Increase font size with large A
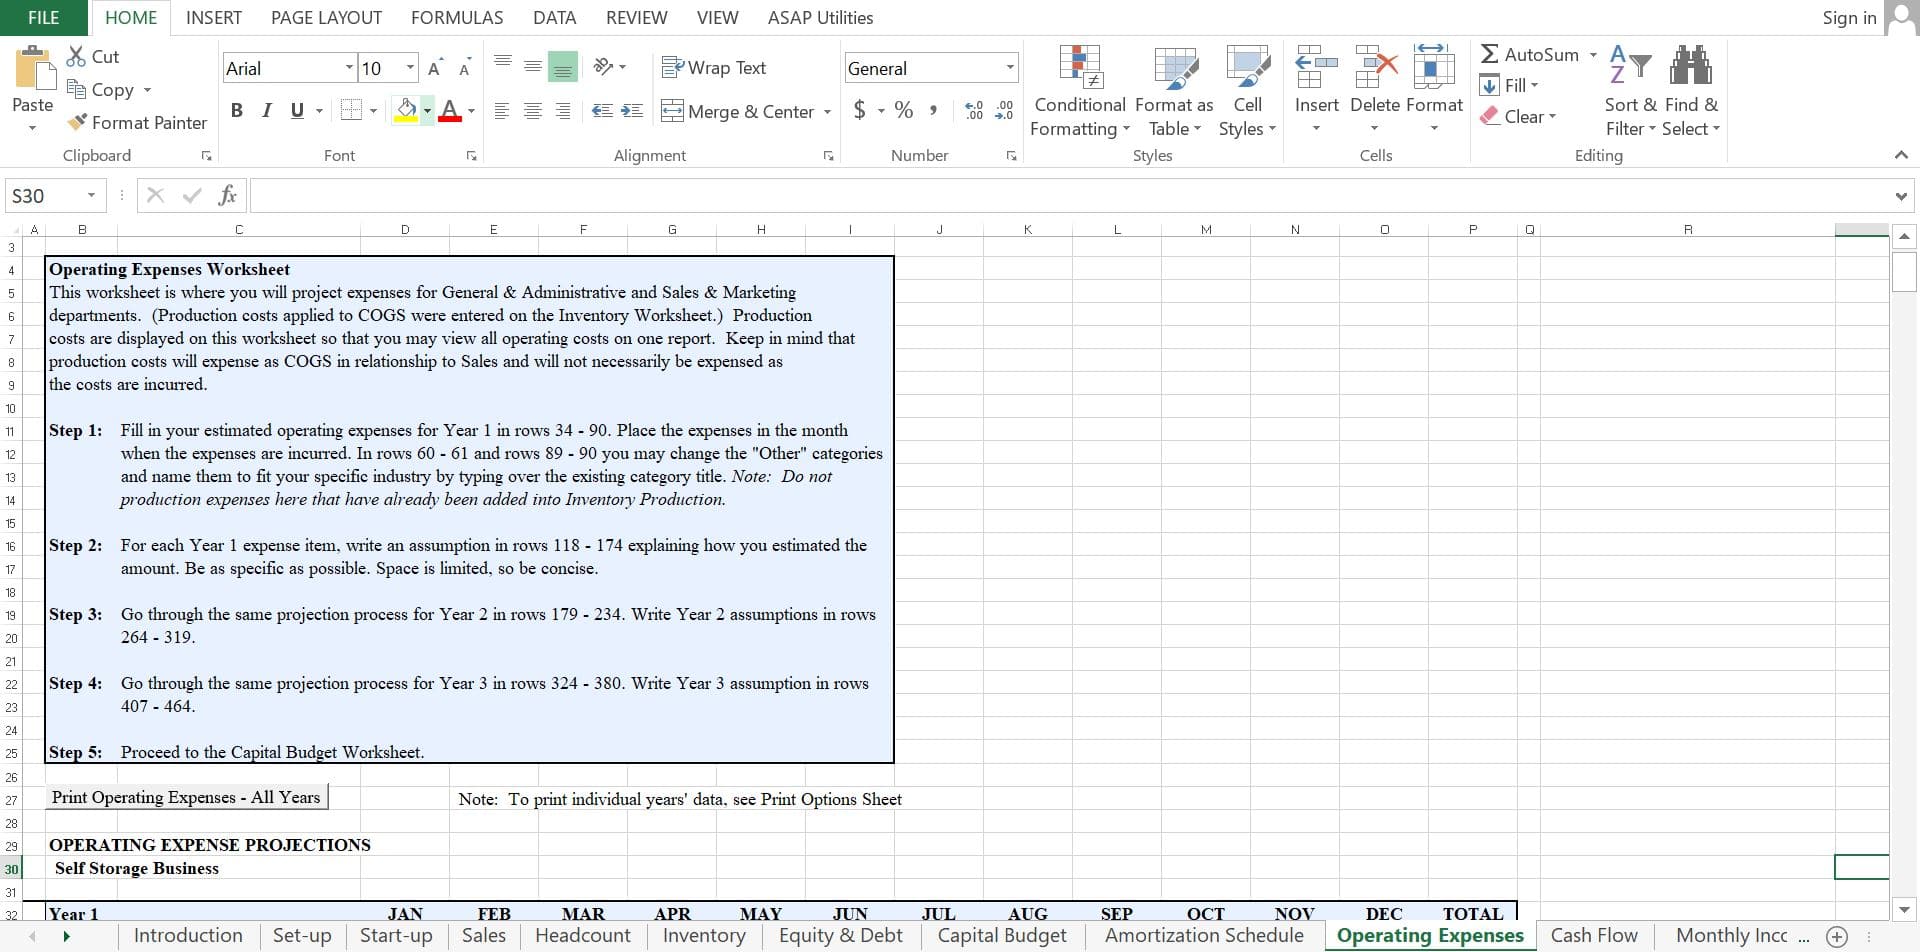The image size is (1920, 952). pyautogui.click(x=434, y=68)
